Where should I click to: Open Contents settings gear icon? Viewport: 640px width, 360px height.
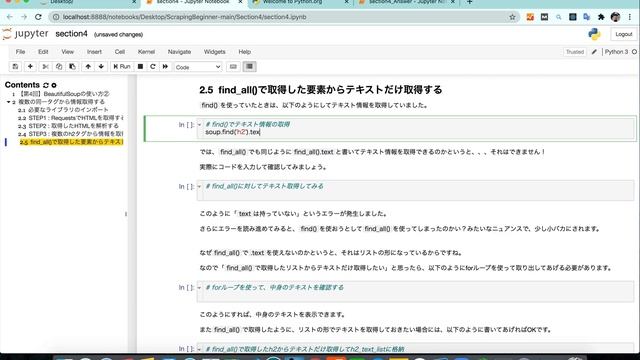coord(54,85)
